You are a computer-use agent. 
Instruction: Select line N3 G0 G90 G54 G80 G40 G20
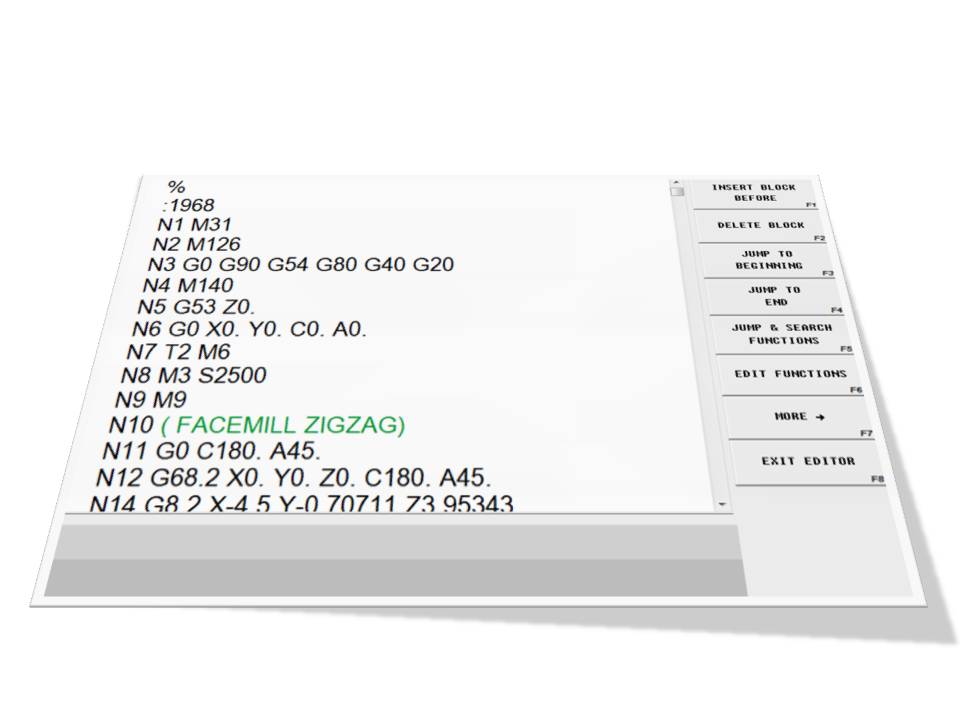pos(301,264)
